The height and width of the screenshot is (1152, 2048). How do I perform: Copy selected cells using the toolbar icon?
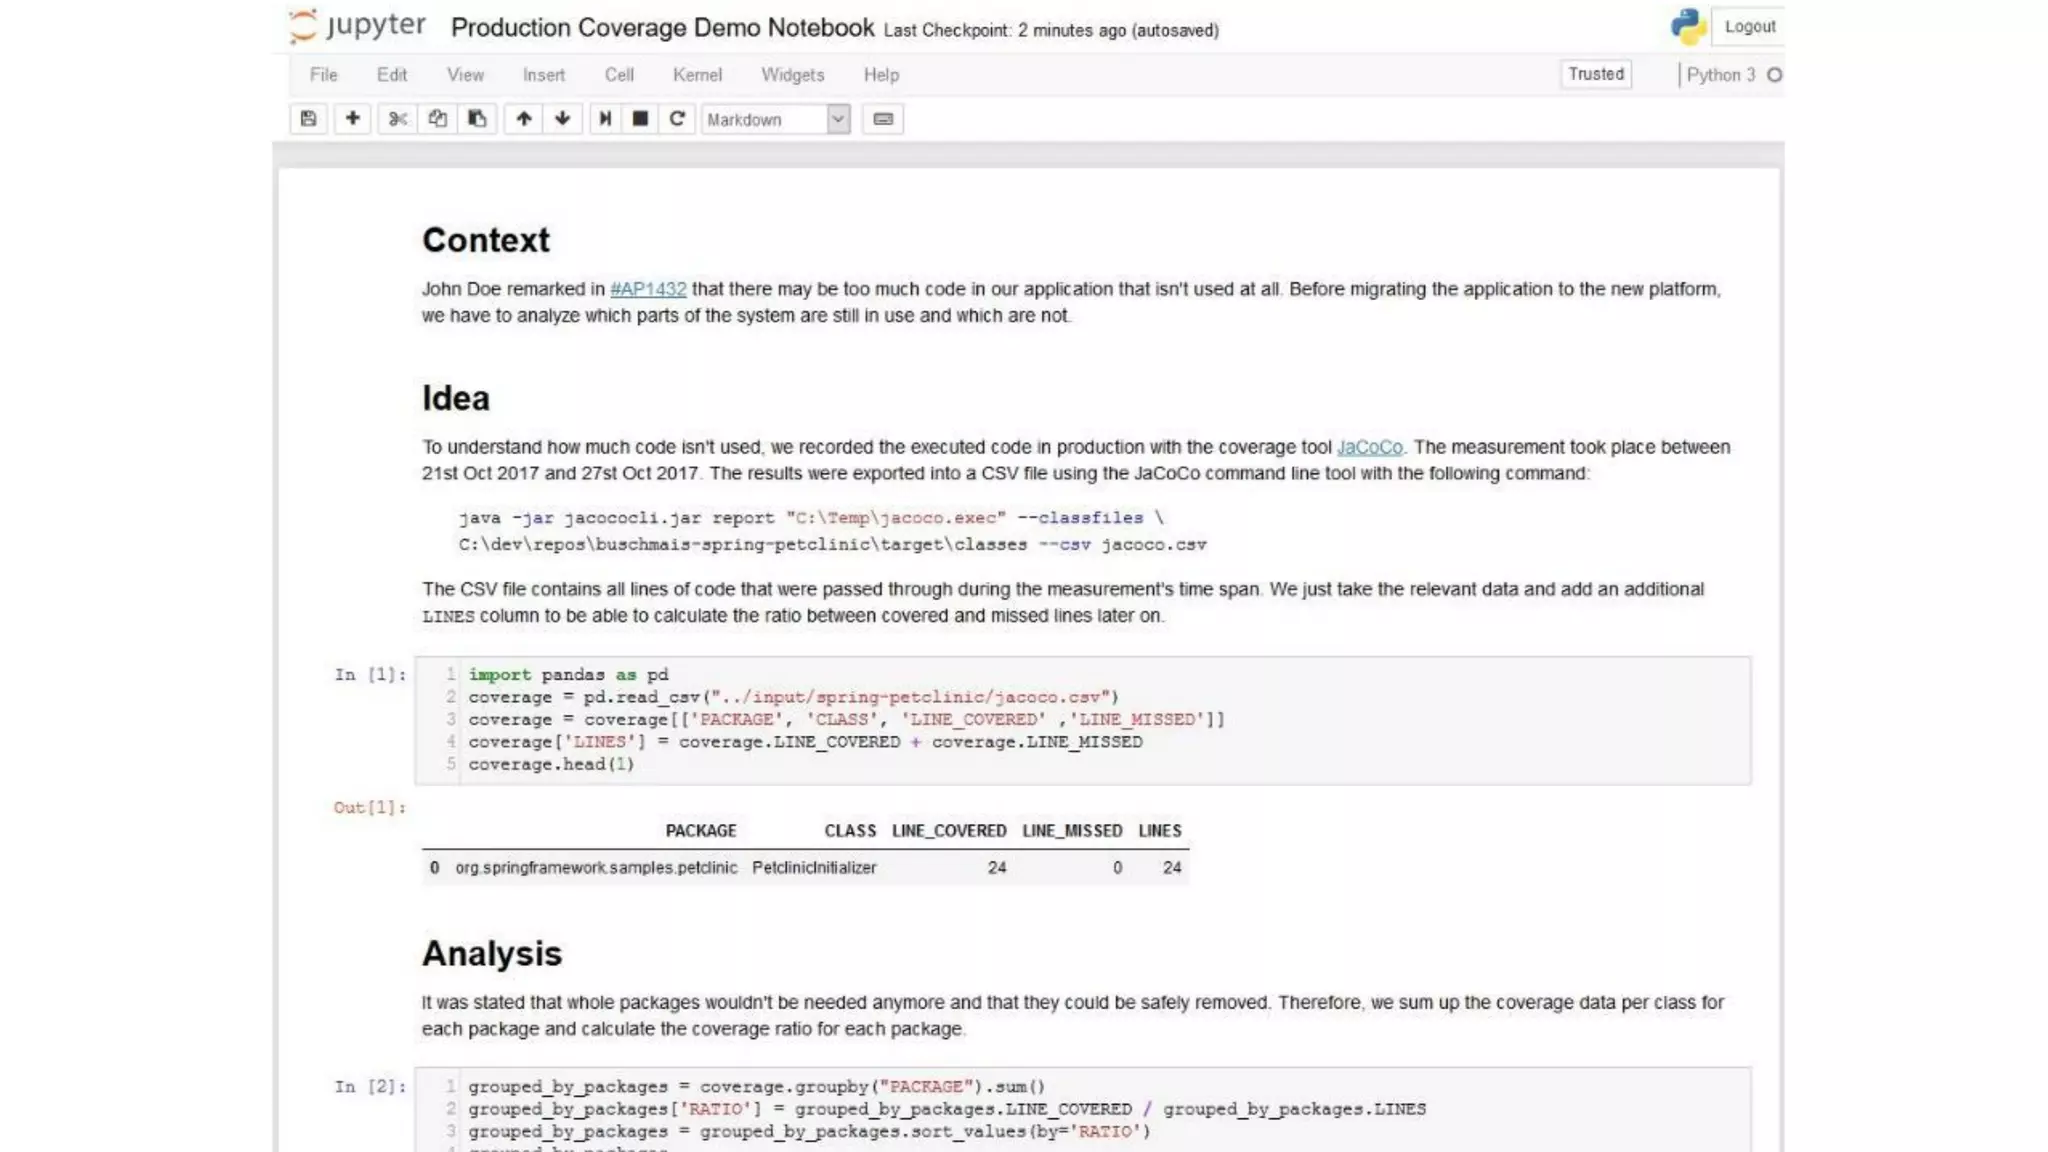point(437,119)
